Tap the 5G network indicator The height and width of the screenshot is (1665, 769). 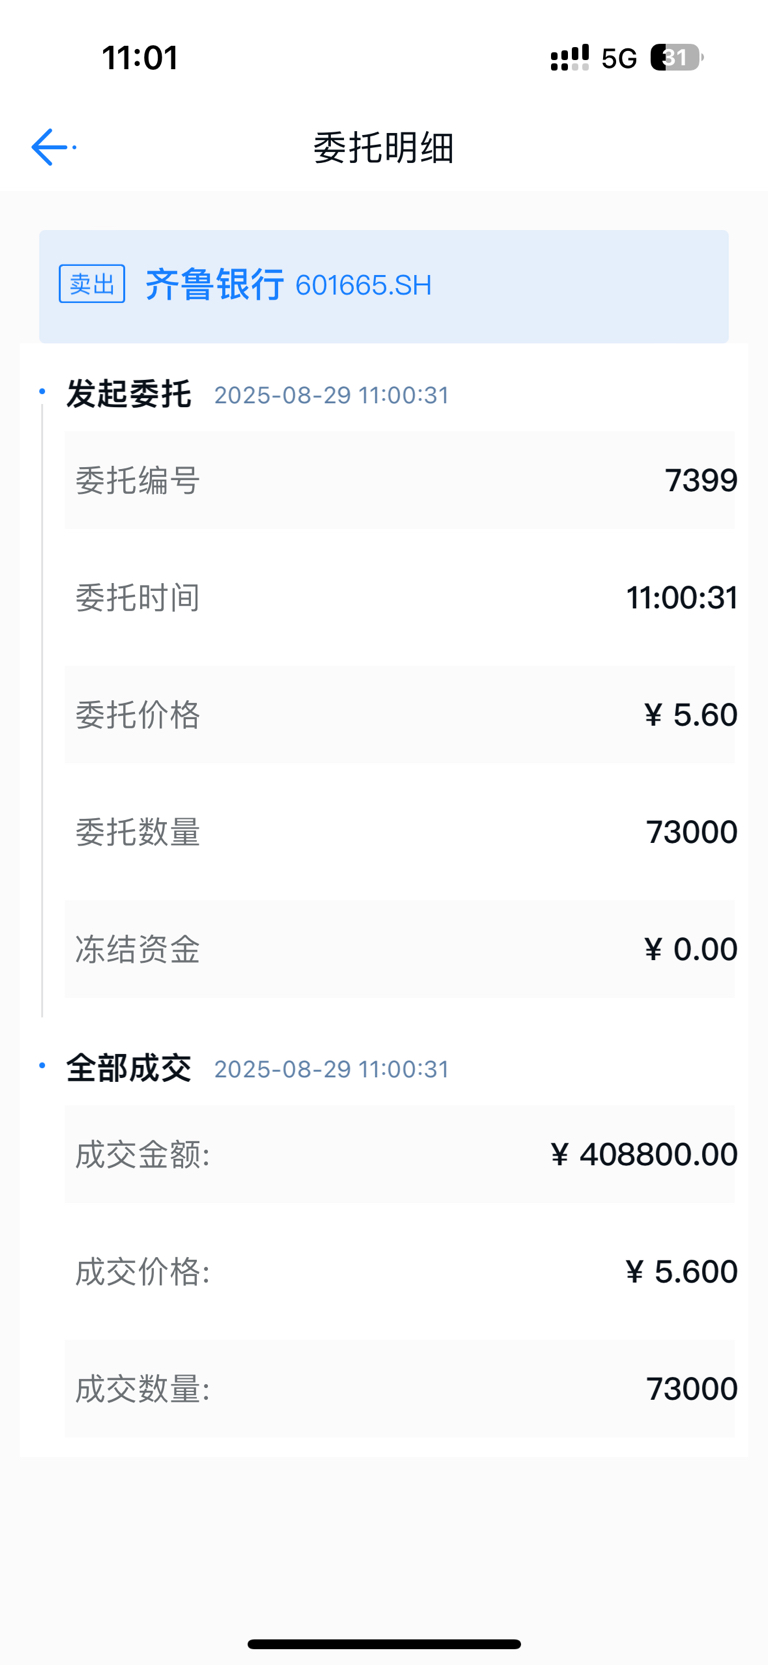(619, 59)
